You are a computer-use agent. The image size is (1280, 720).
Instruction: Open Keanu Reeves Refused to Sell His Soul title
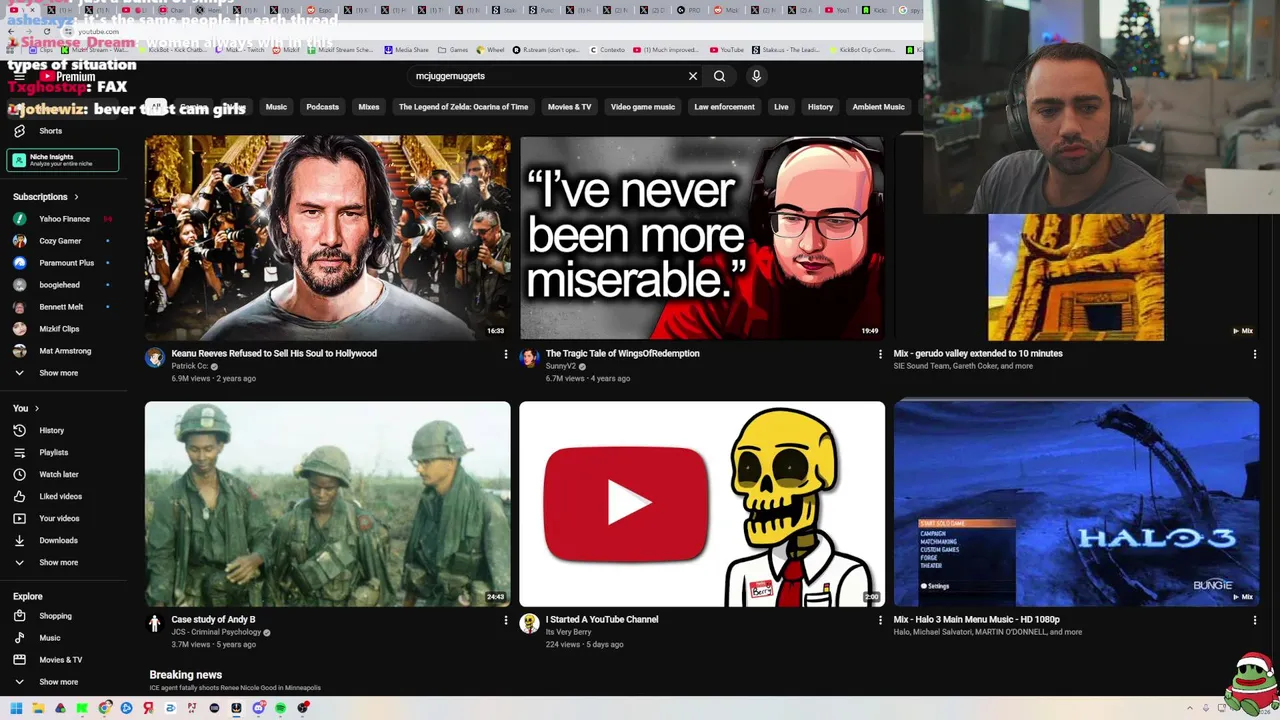coord(274,353)
